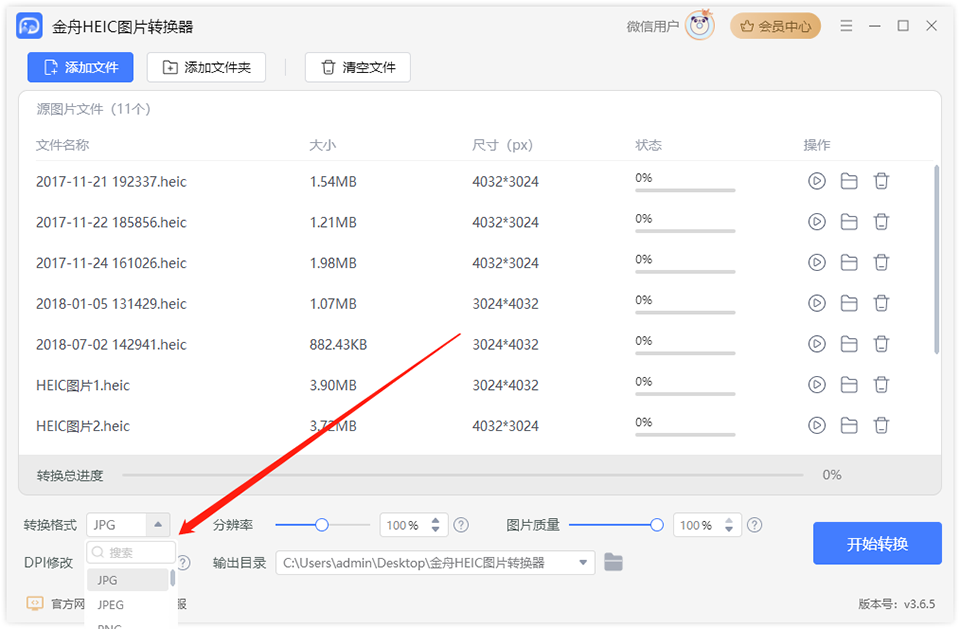The image size is (960, 629).
Task: Open folder for 2018-07-02 142941.heic
Action: pos(849,344)
